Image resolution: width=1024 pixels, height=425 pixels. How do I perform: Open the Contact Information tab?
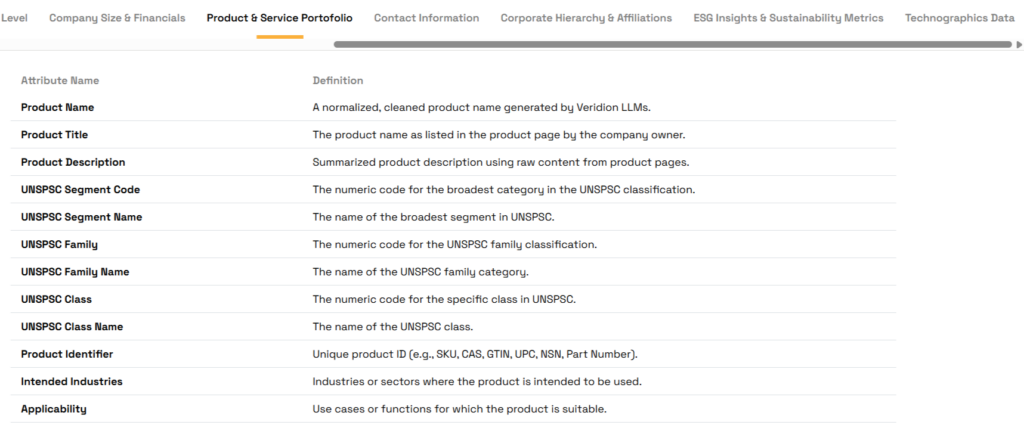[x=426, y=18]
